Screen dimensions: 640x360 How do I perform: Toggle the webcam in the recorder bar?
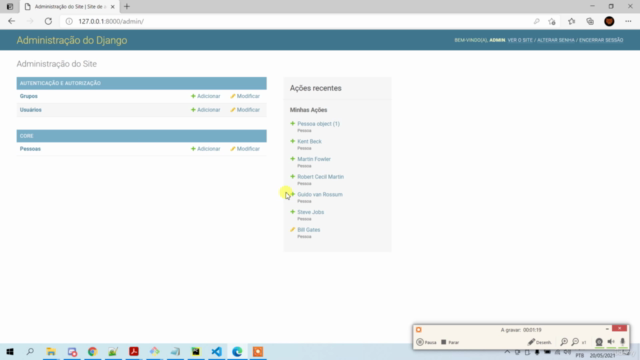point(599,342)
